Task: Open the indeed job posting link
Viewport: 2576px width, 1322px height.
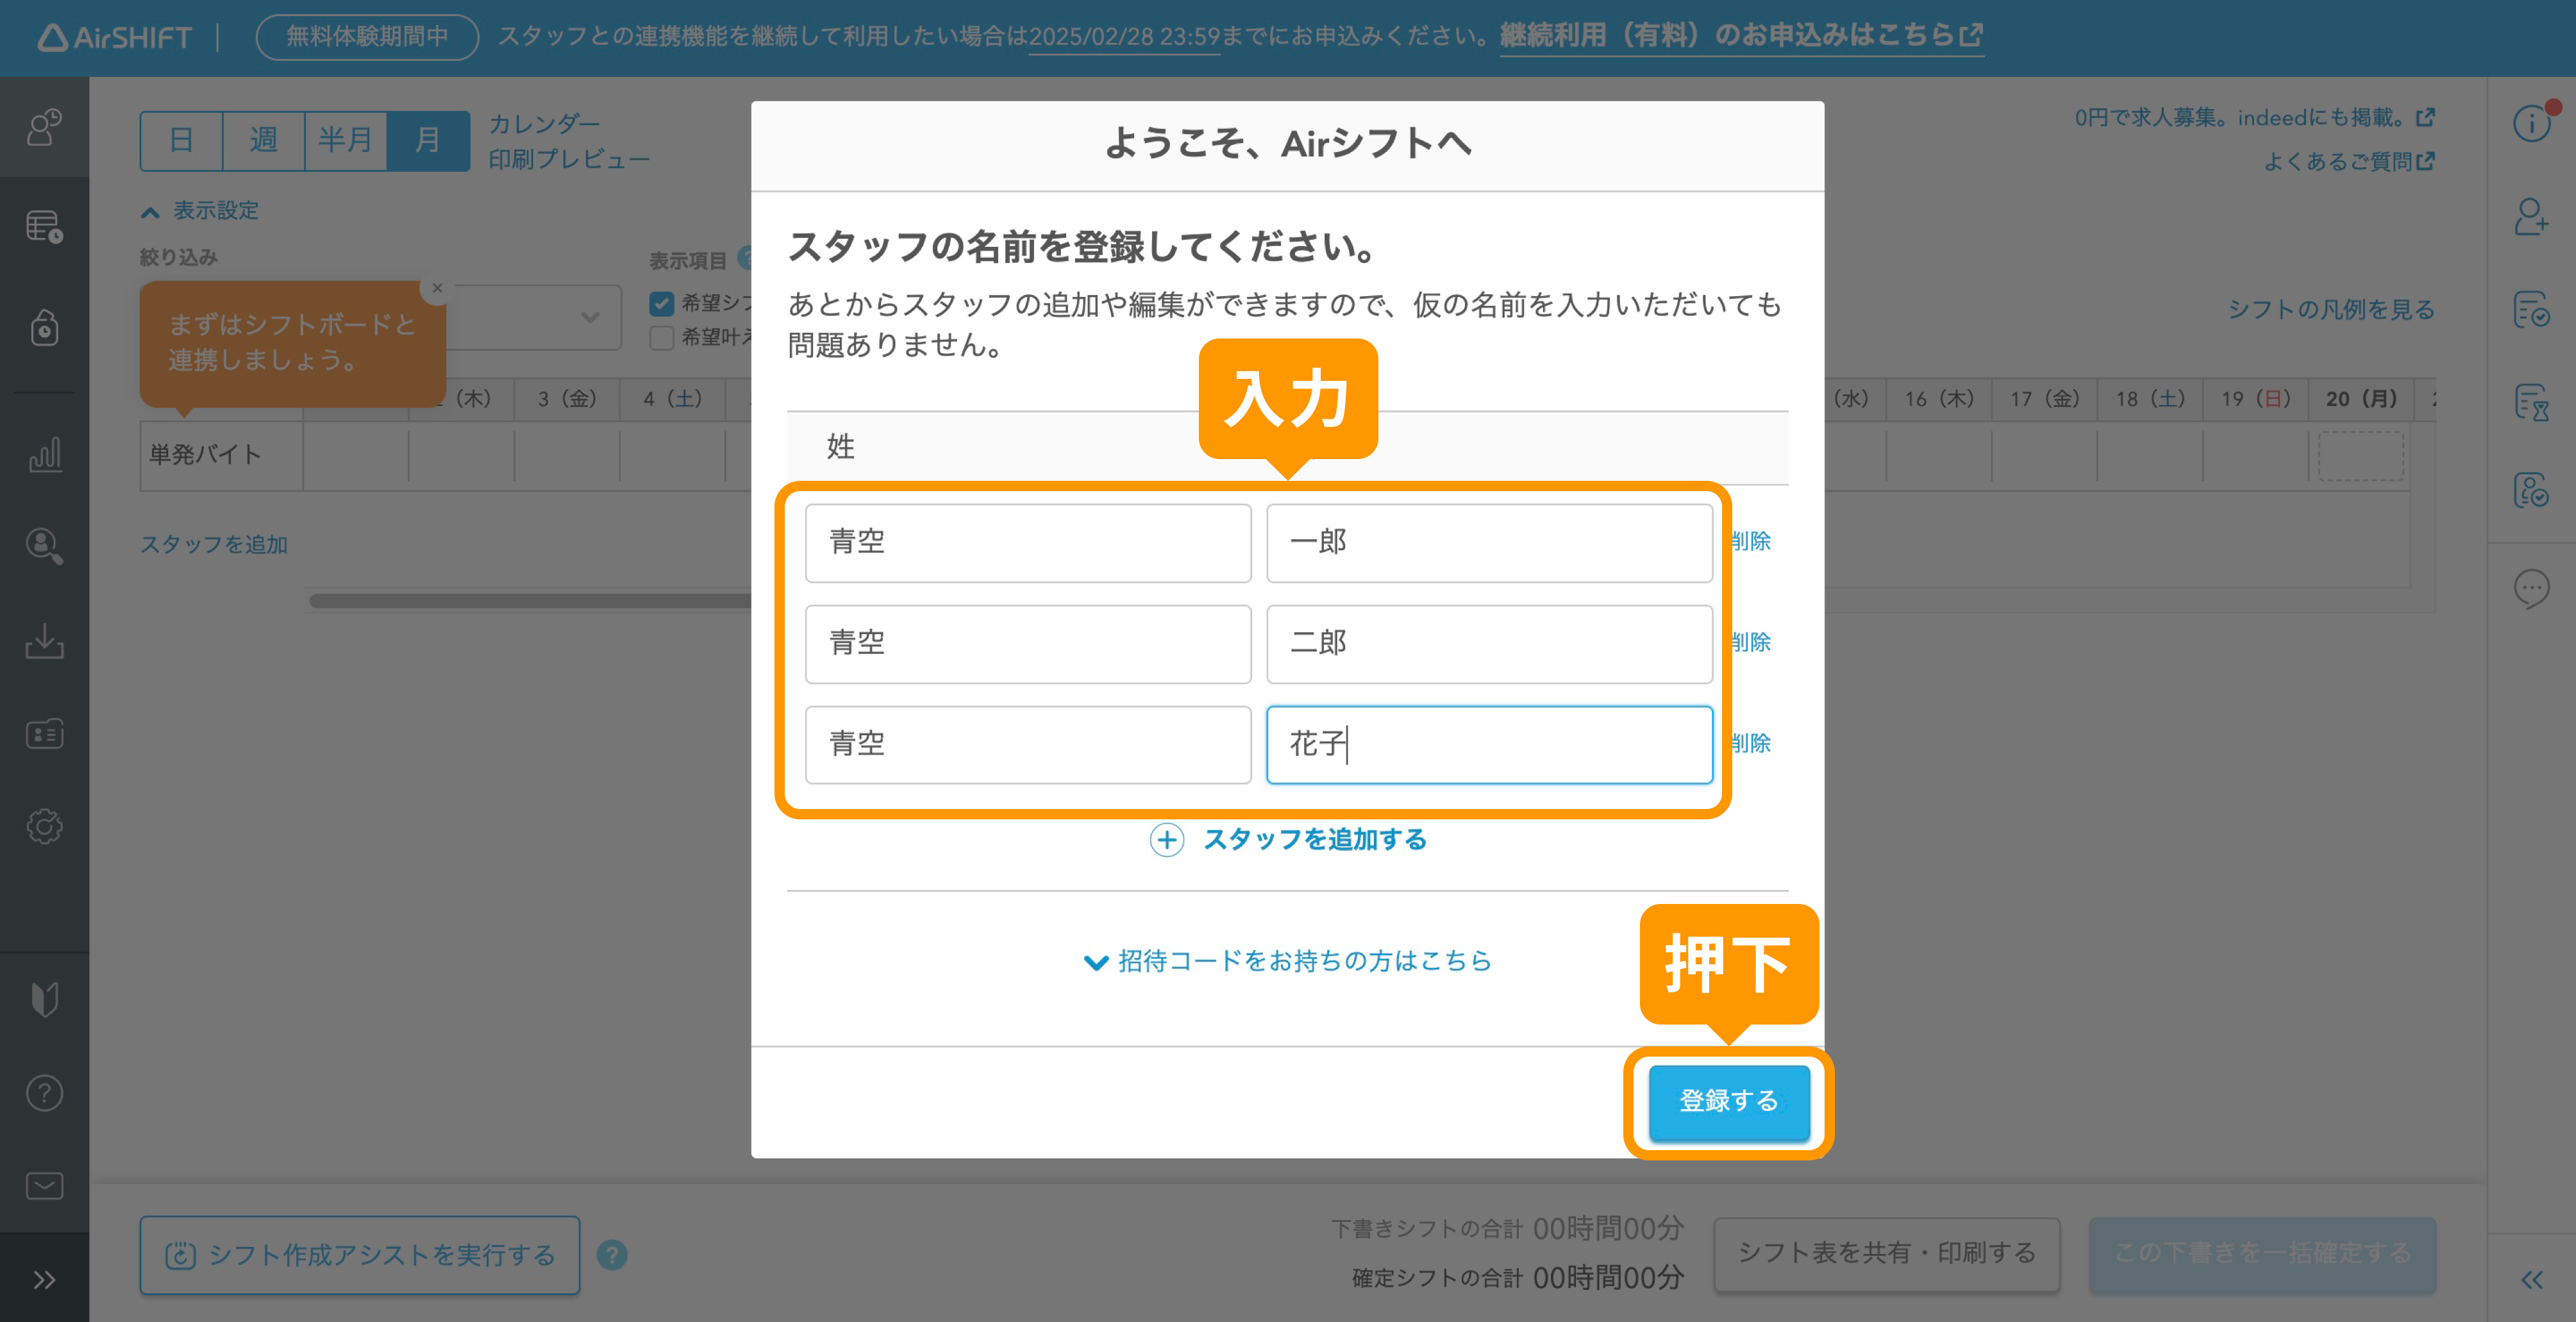Action: (2254, 118)
